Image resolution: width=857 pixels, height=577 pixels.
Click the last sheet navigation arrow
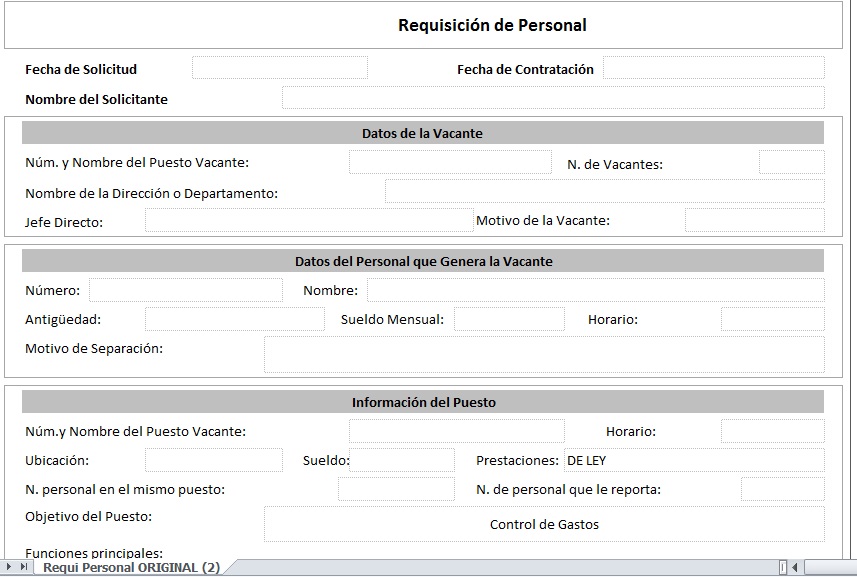(24, 567)
